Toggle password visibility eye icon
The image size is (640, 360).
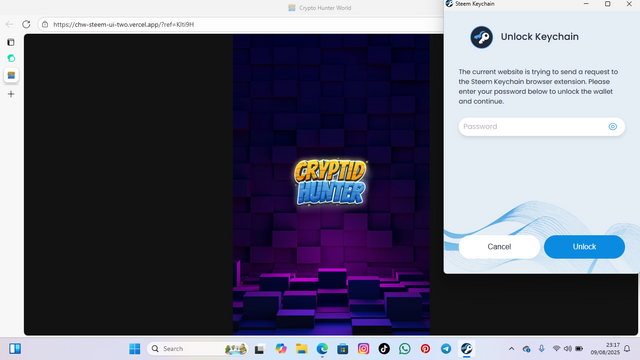(613, 127)
